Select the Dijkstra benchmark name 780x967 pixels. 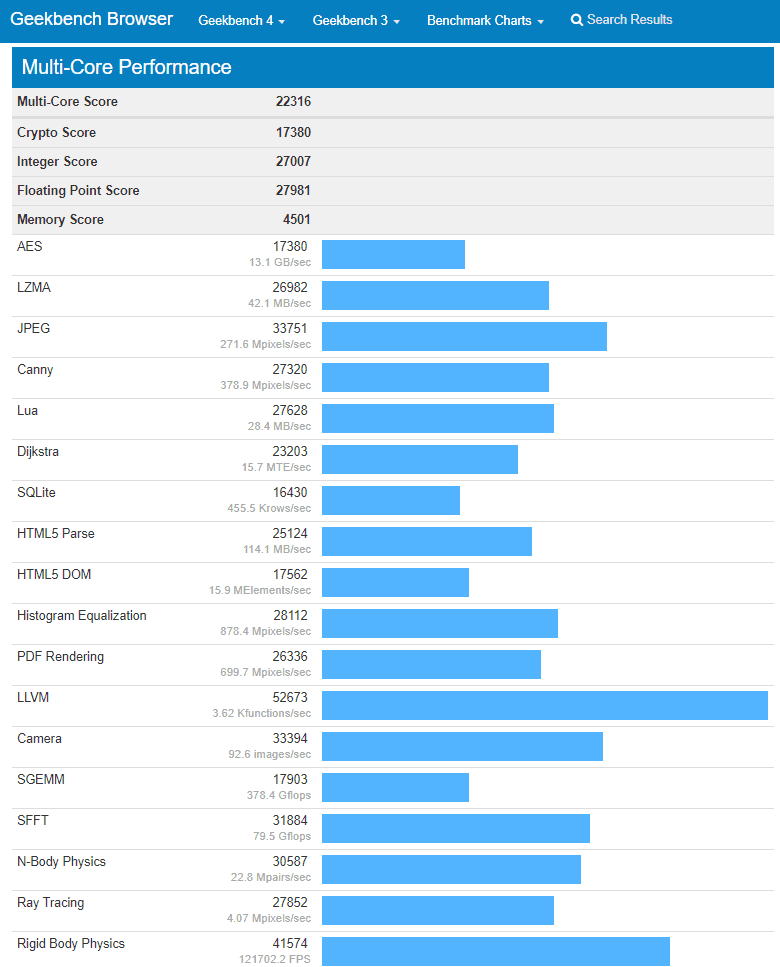click(x=38, y=451)
